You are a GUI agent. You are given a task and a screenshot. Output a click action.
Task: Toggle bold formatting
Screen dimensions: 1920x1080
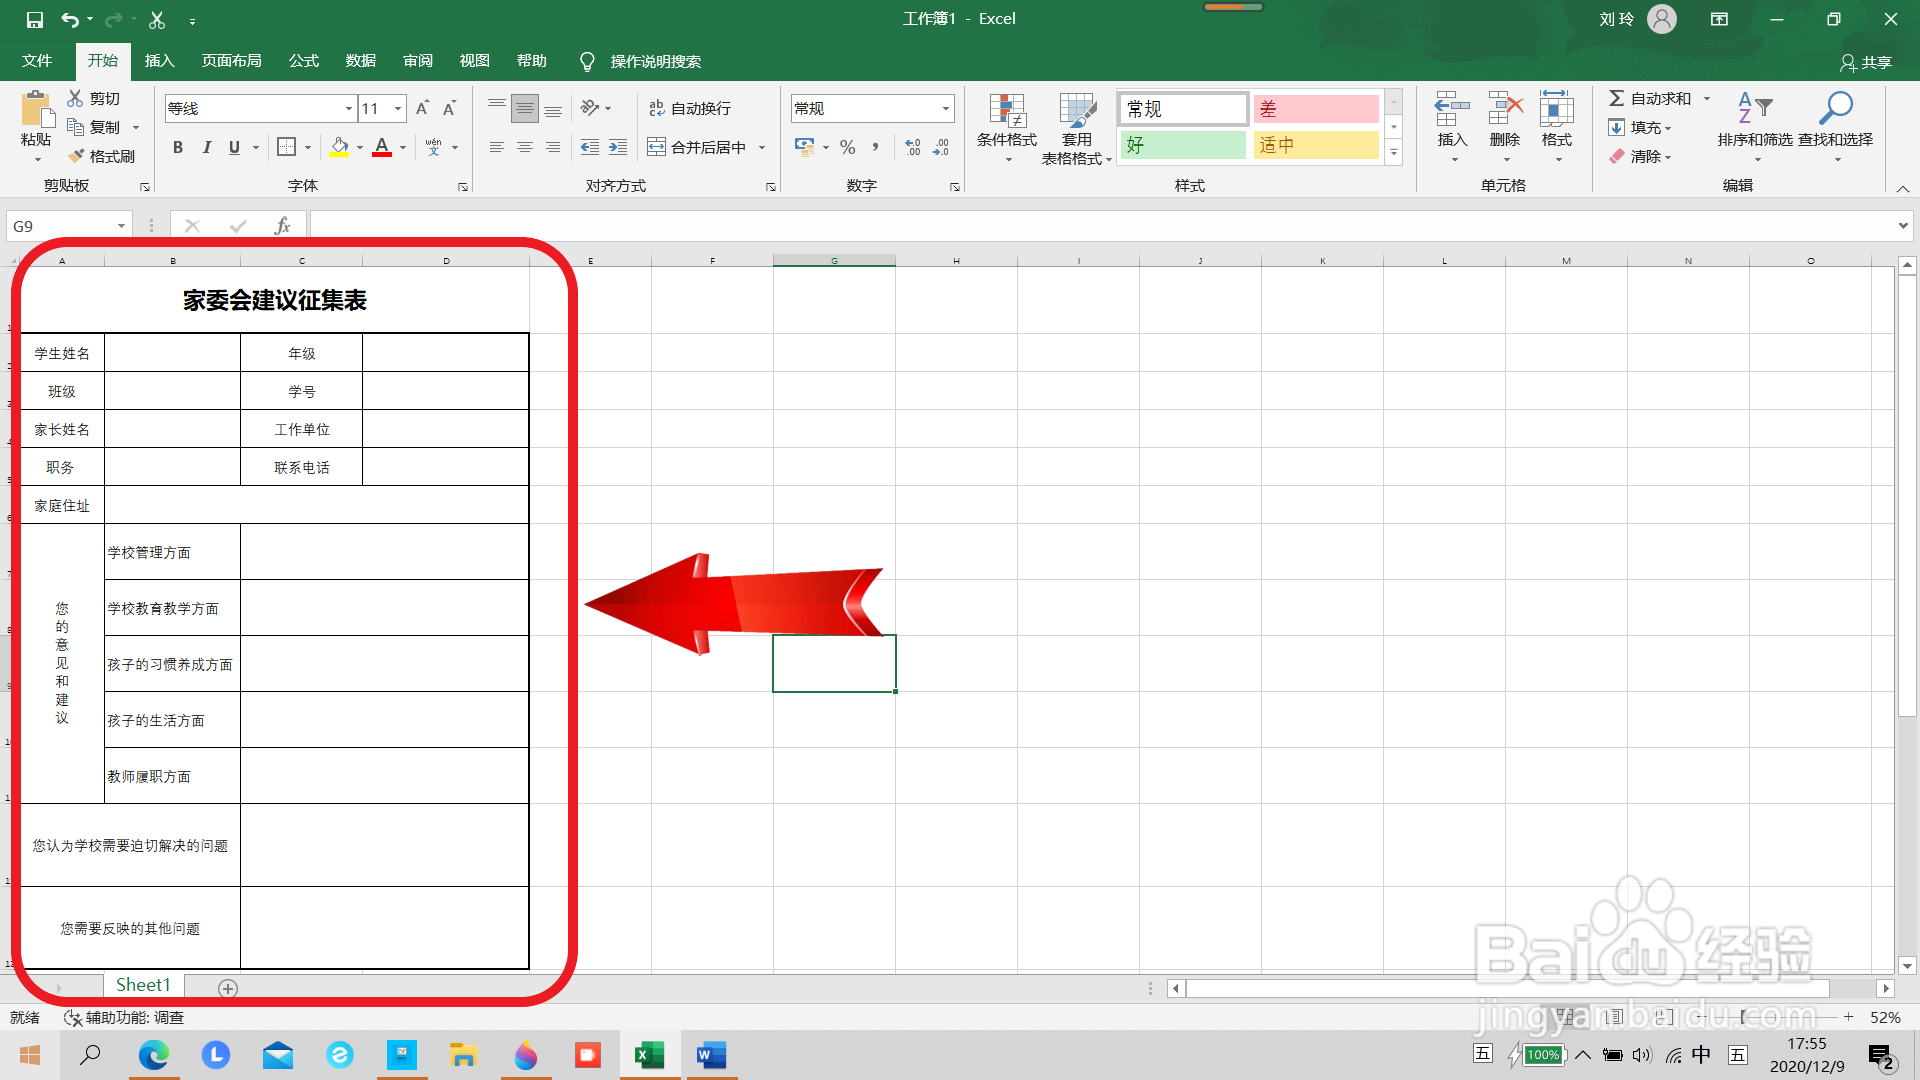tap(178, 147)
